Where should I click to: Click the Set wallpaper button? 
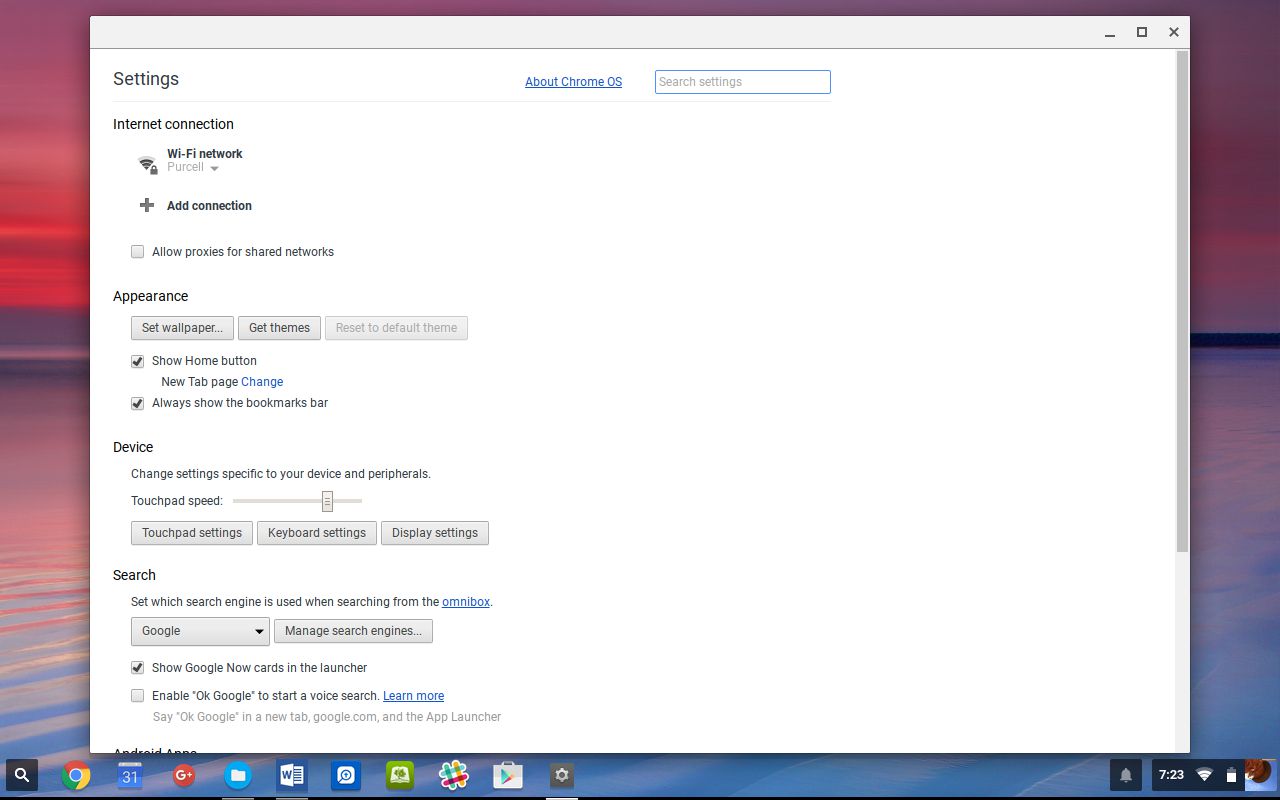pyautogui.click(x=183, y=328)
